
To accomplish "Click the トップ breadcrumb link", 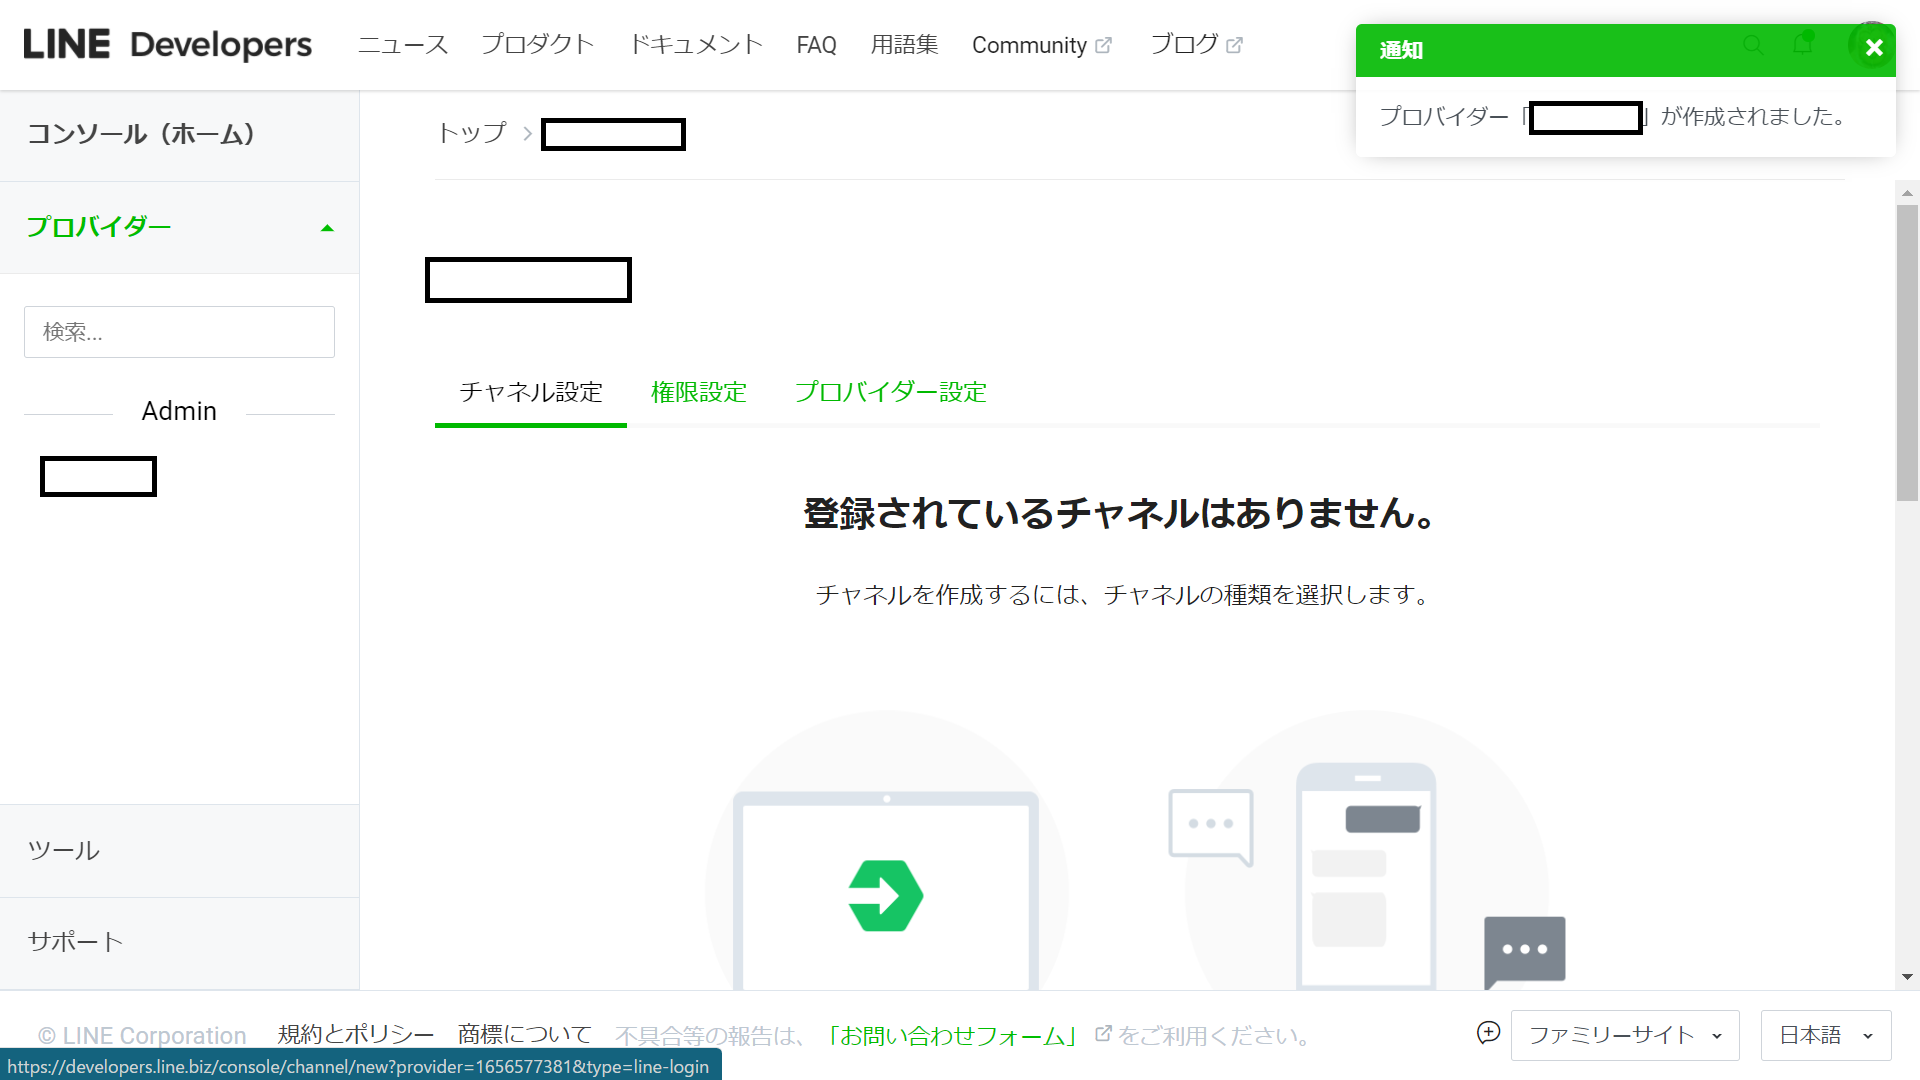I will pos(472,133).
